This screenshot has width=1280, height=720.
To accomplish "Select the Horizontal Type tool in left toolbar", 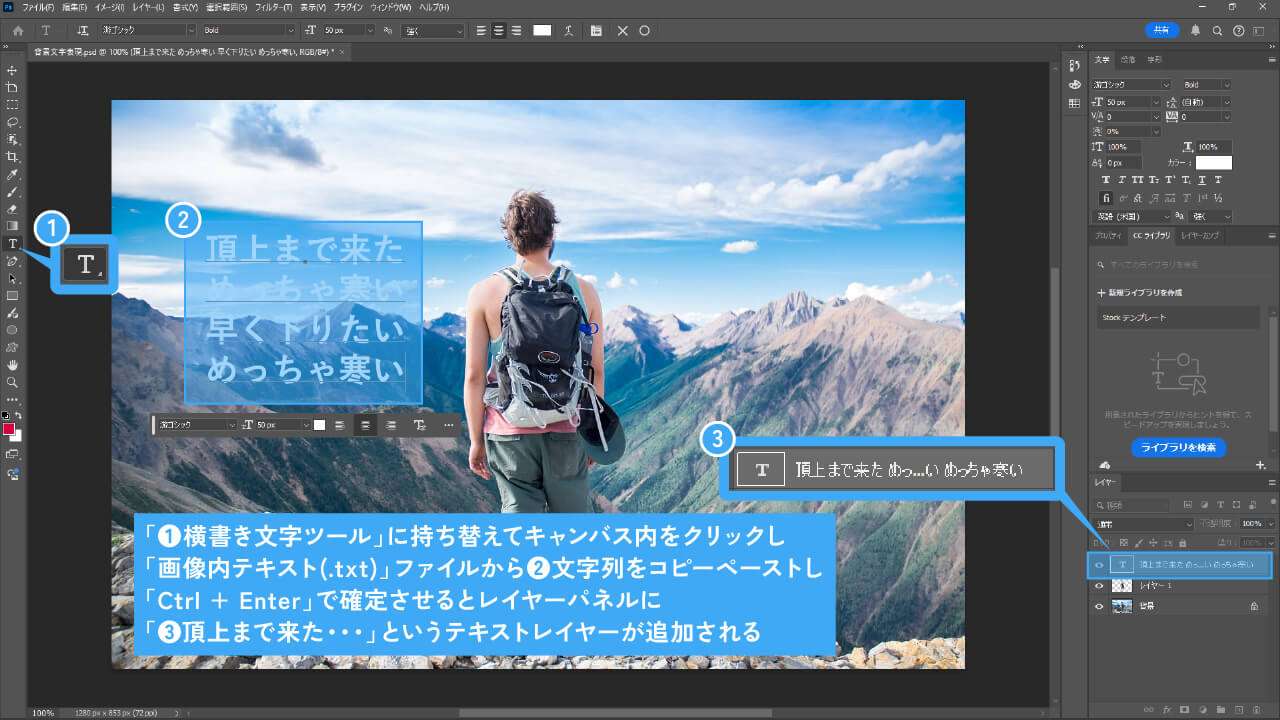I will pos(12,243).
